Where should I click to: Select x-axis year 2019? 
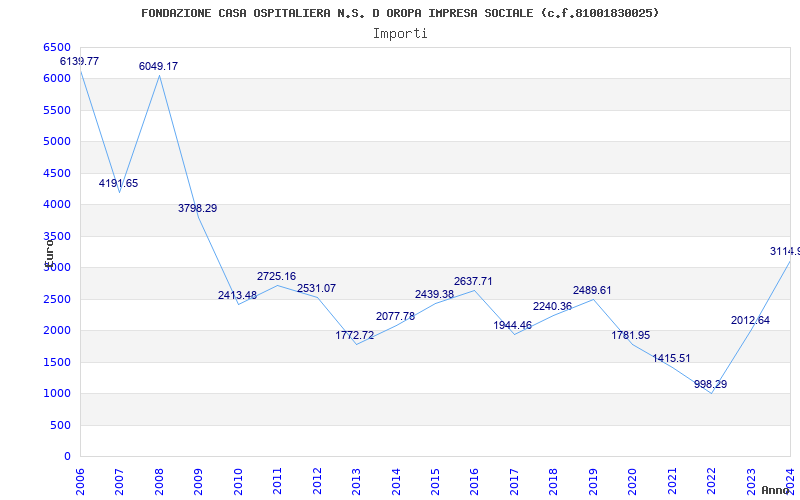pos(593,482)
